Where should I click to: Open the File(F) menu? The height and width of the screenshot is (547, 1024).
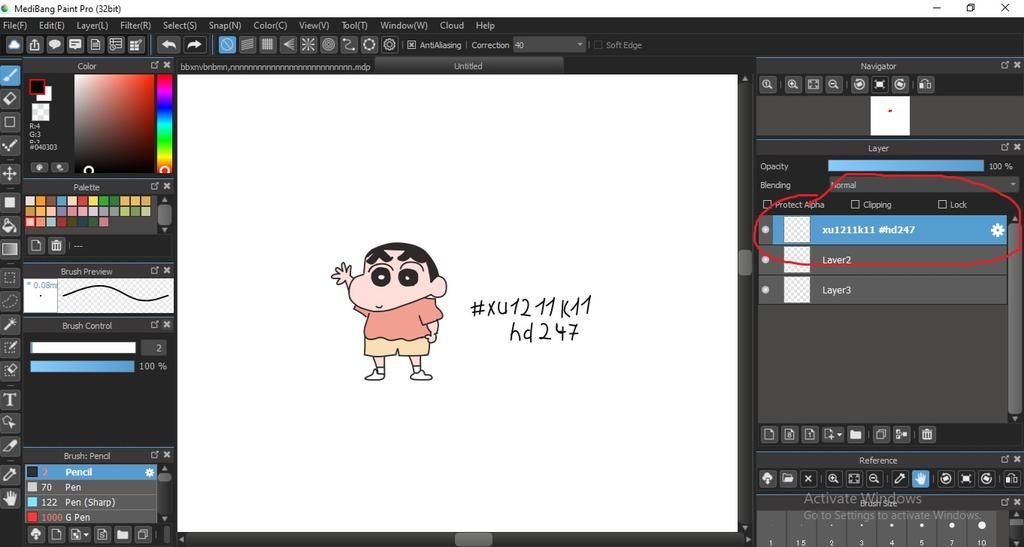pos(14,25)
